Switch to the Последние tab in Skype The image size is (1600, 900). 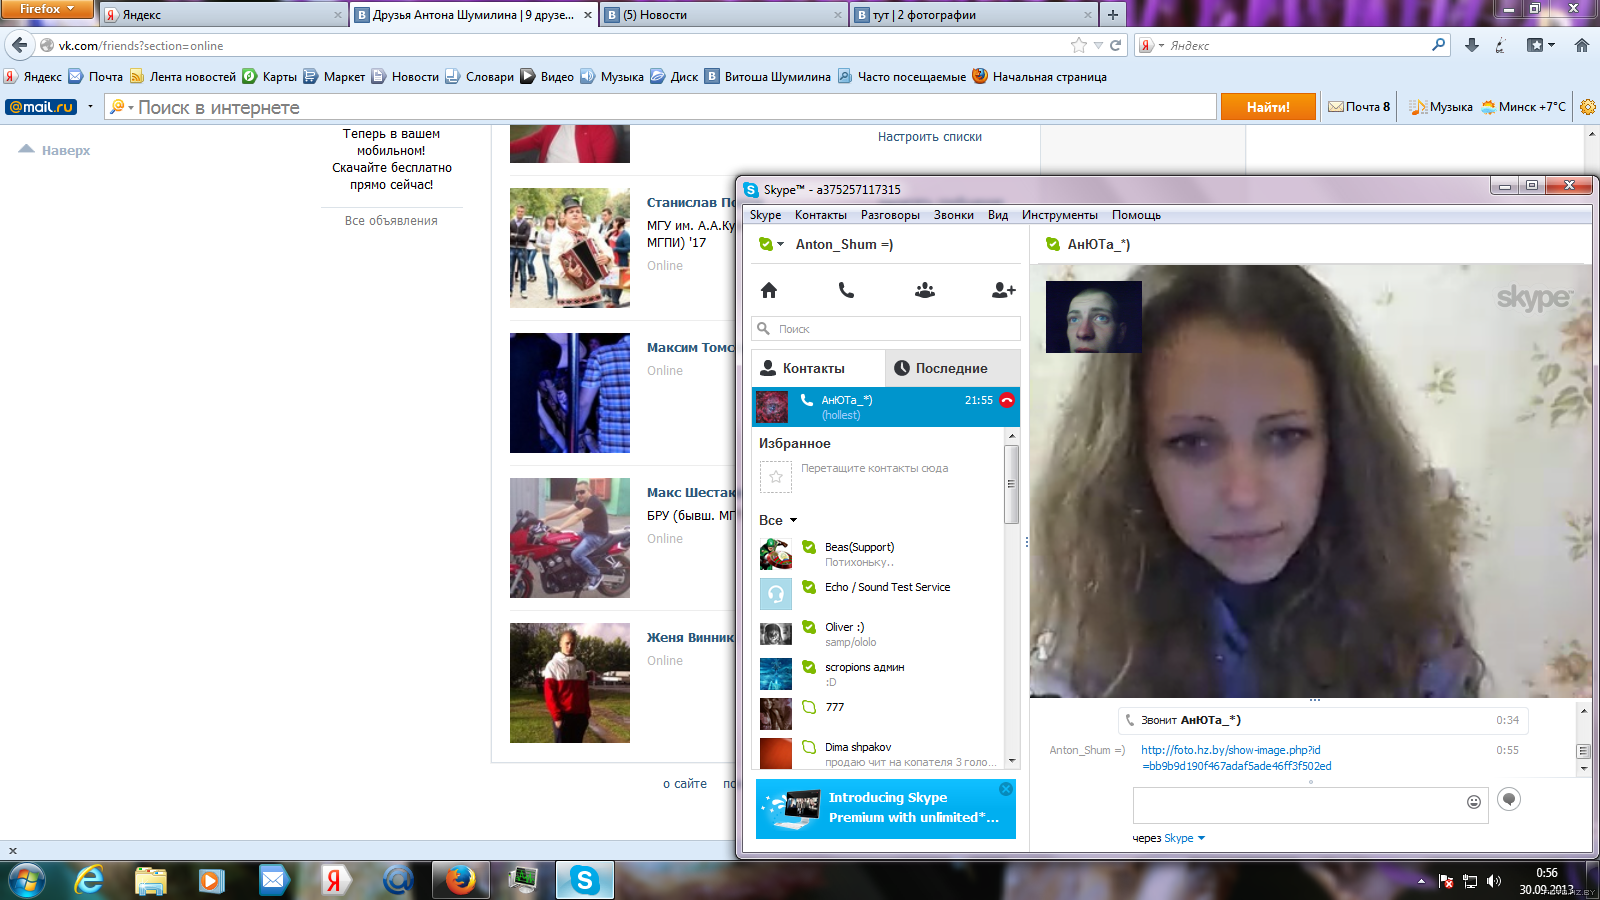click(952, 368)
